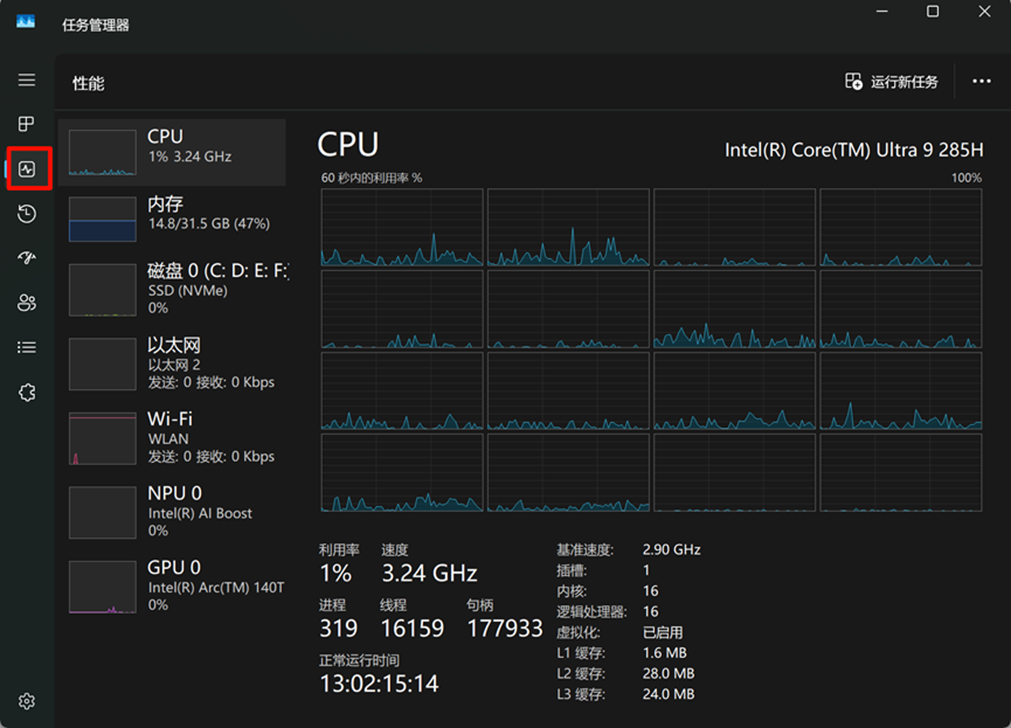Click the Run new task button
The height and width of the screenshot is (728, 1011).
pyautogui.click(x=892, y=82)
